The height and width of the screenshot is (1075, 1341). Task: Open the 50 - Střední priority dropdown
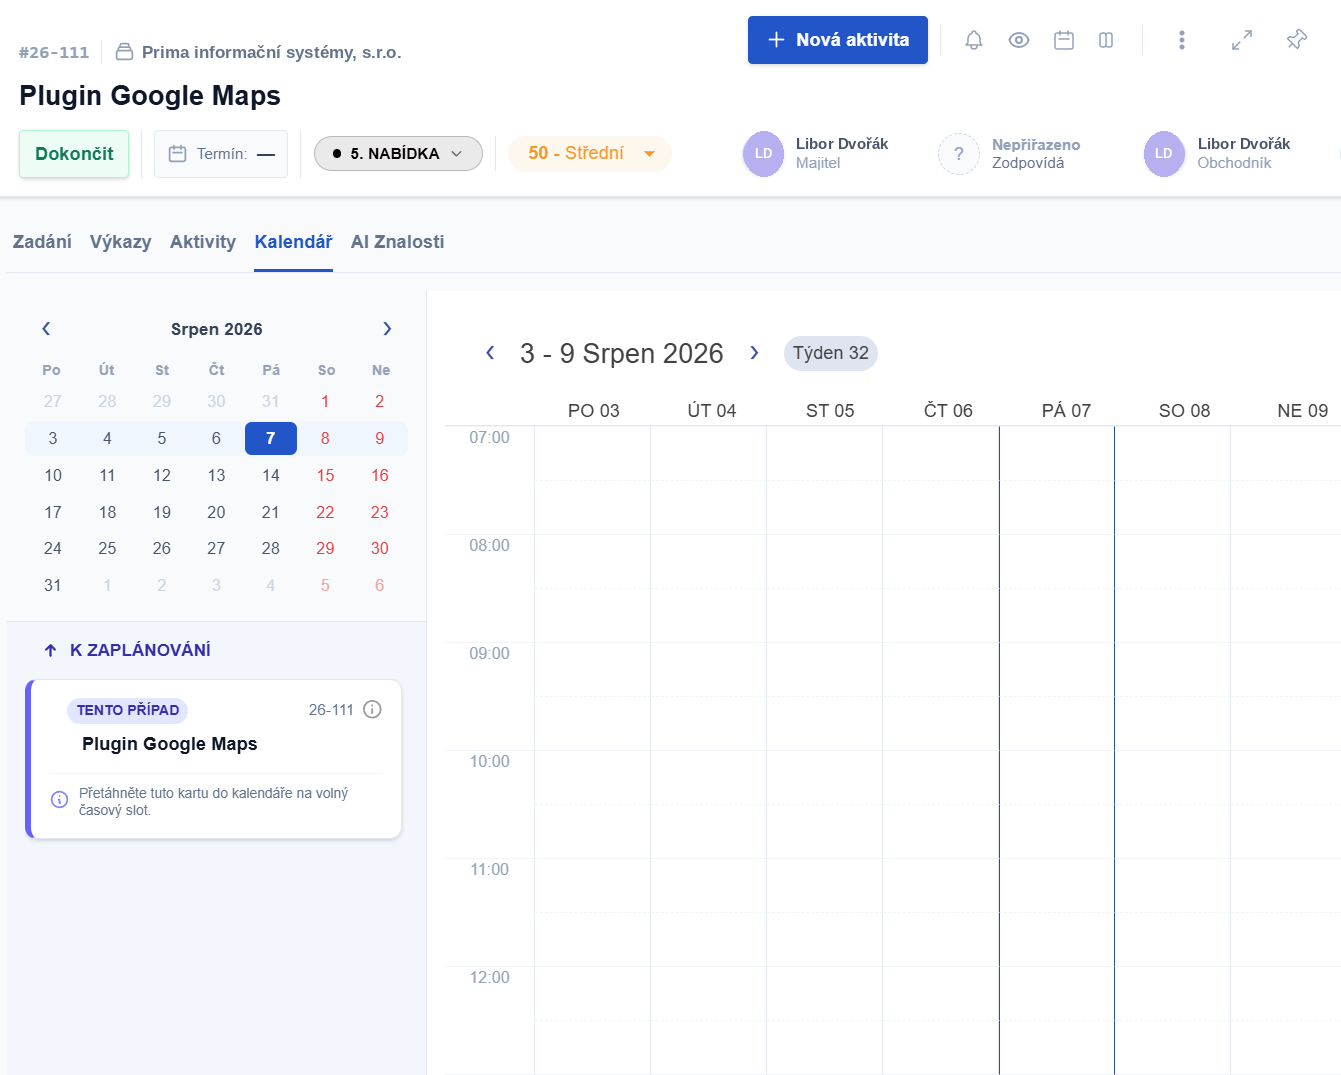(x=590, y=154)
